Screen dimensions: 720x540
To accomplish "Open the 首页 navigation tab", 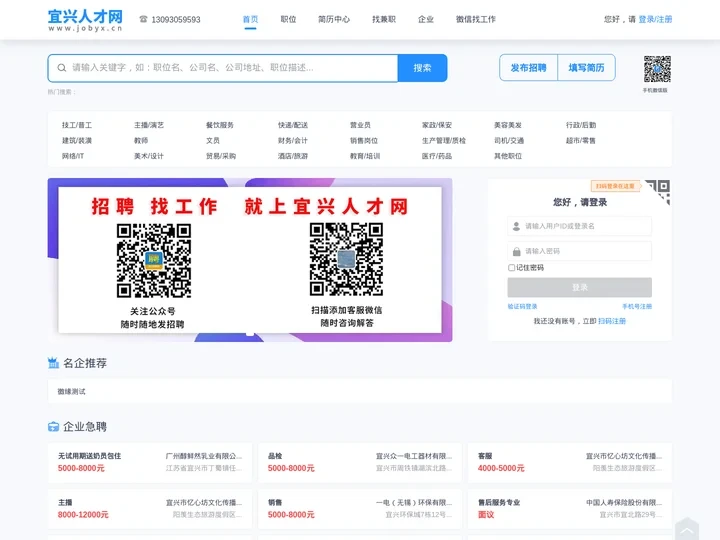I will 250,19.
